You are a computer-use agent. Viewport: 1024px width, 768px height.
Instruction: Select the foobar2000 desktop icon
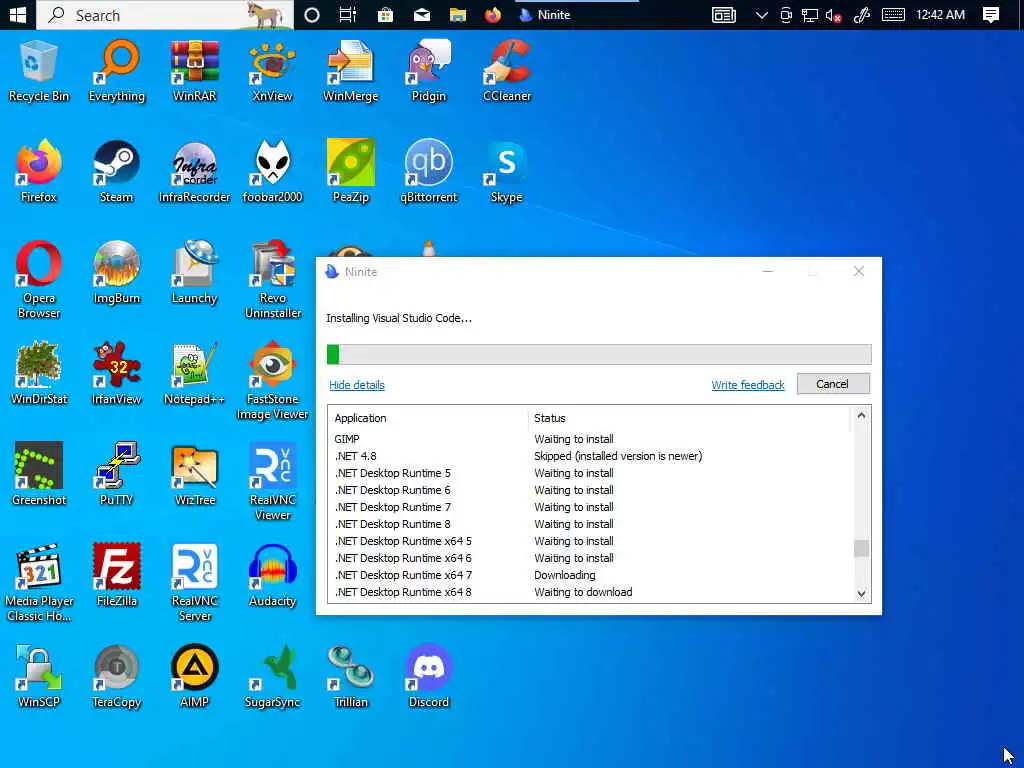(x=272, y=172)
